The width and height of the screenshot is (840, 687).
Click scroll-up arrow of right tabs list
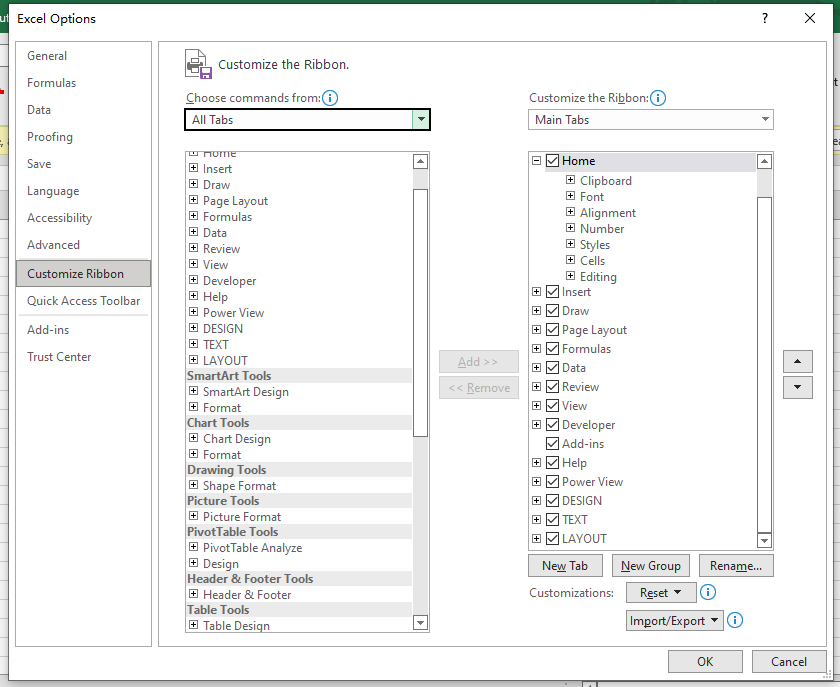point(764,161)
